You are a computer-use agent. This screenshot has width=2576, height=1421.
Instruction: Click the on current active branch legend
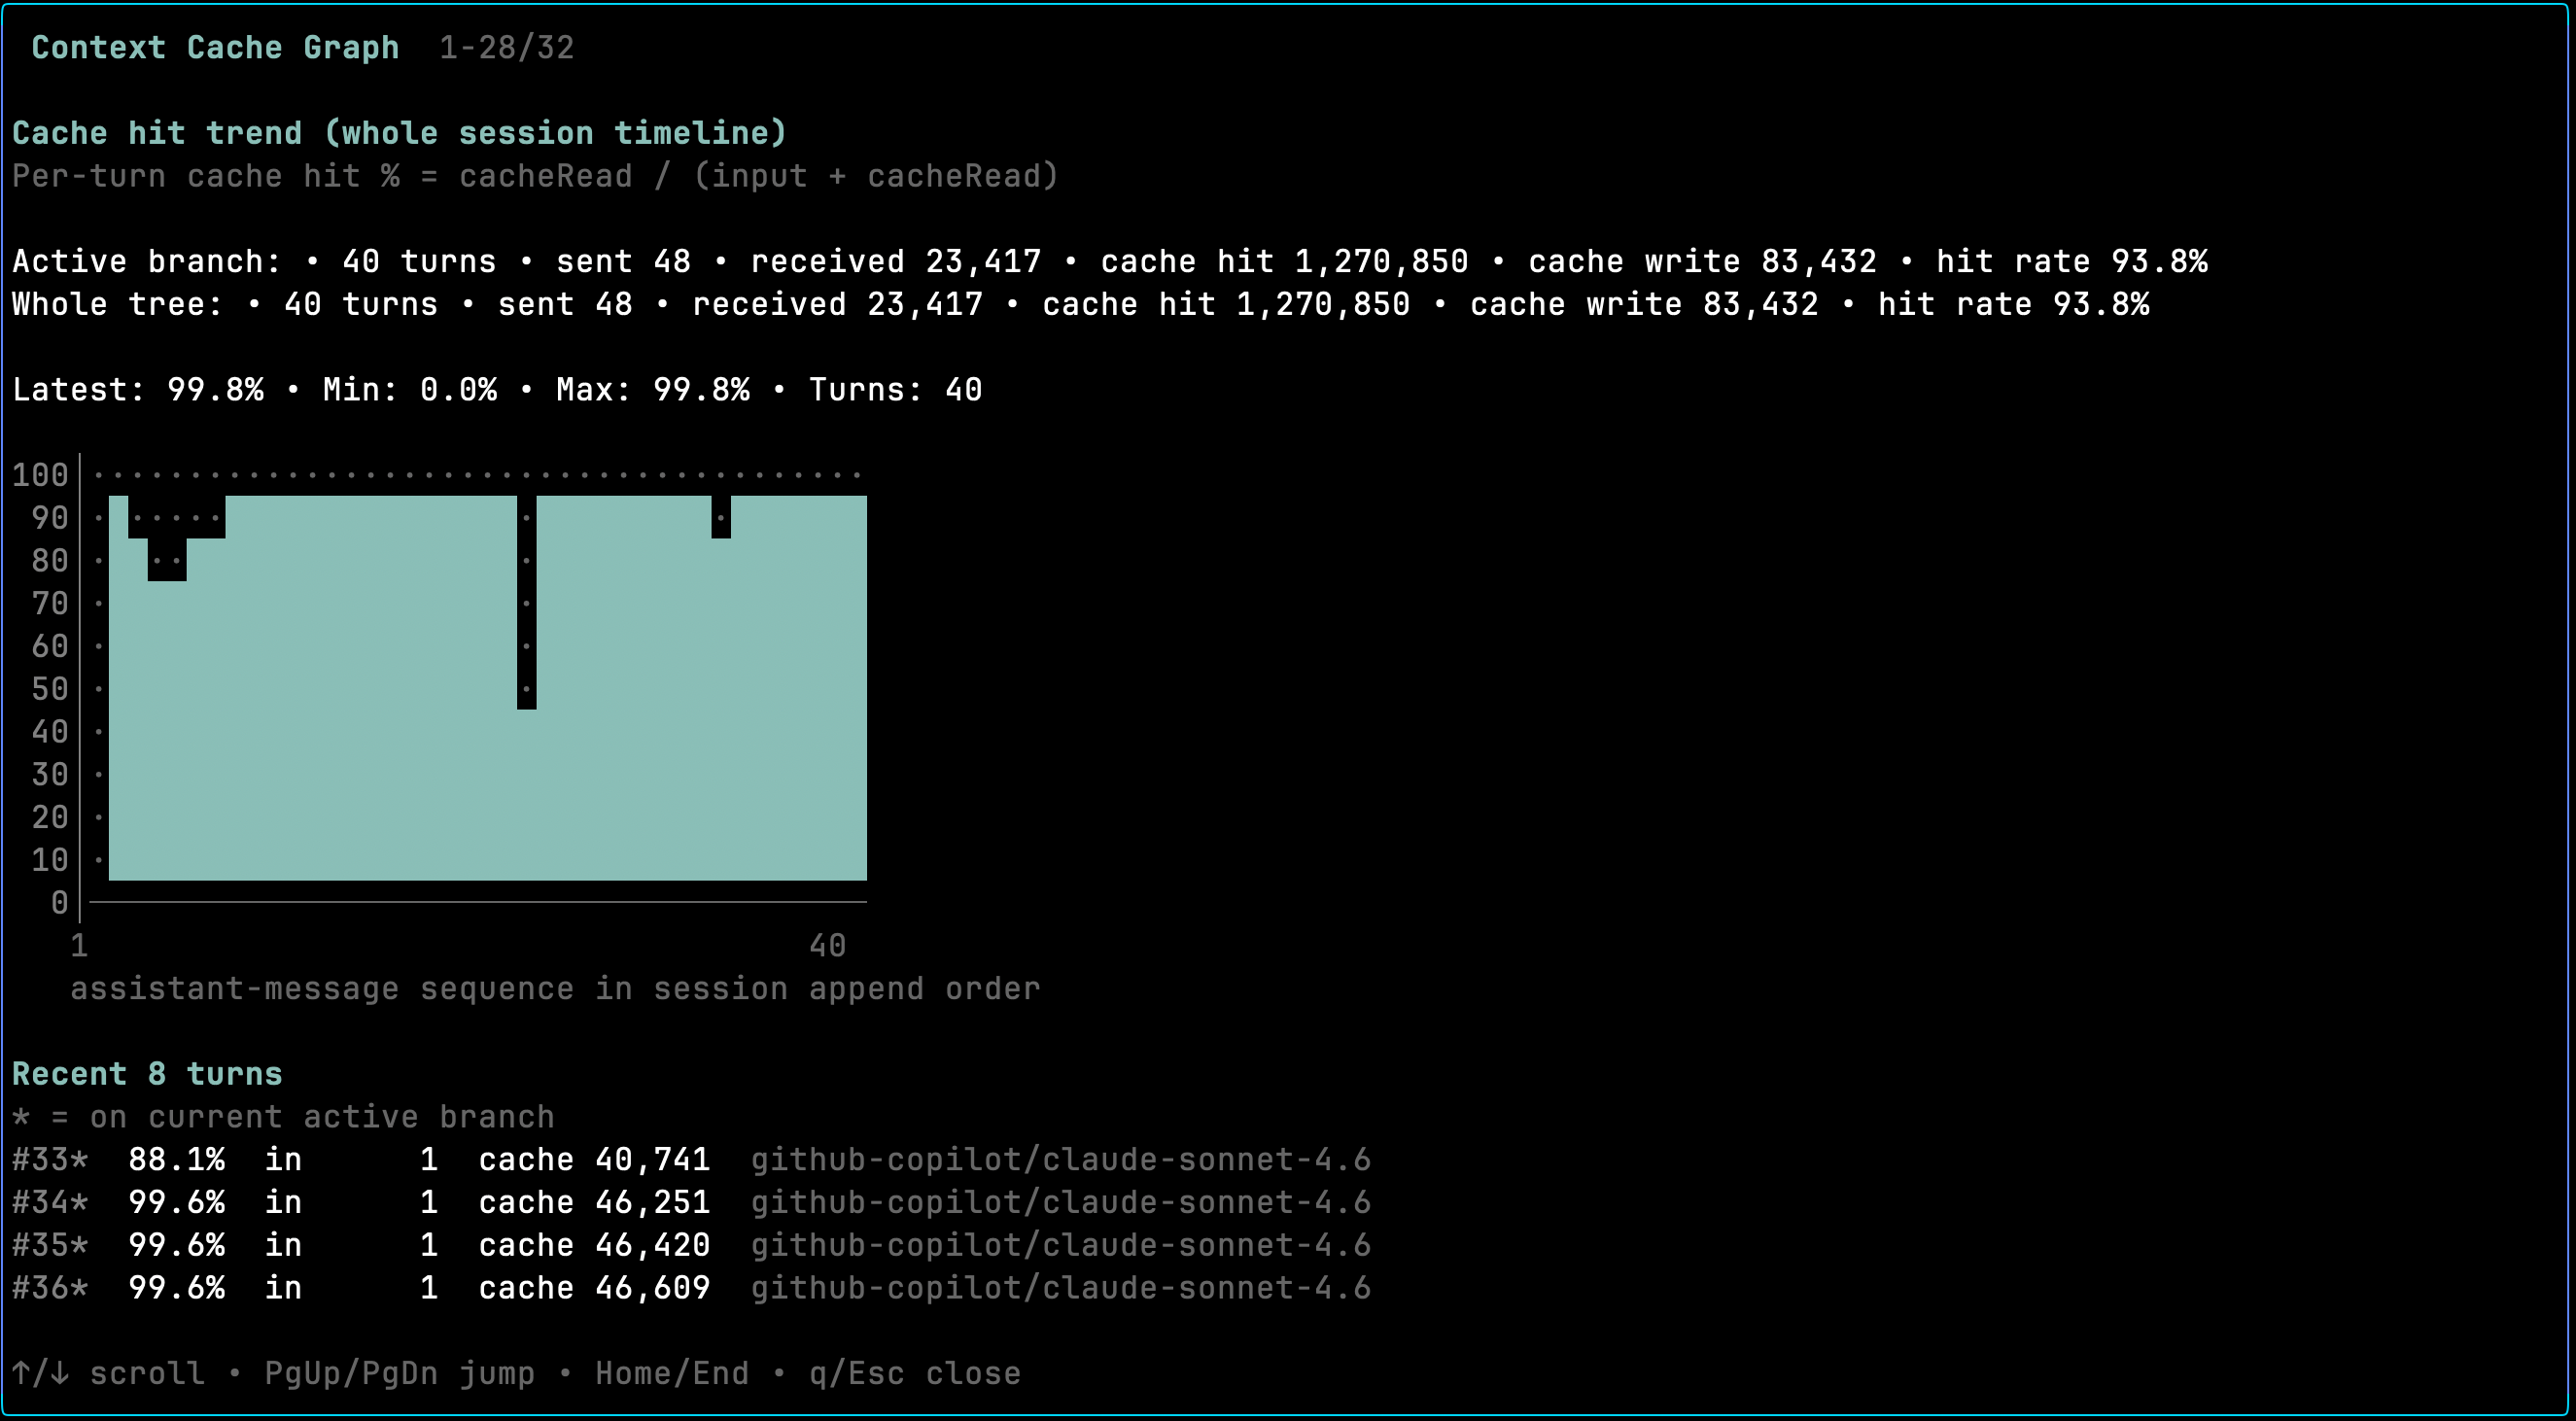pos(283,1116)
